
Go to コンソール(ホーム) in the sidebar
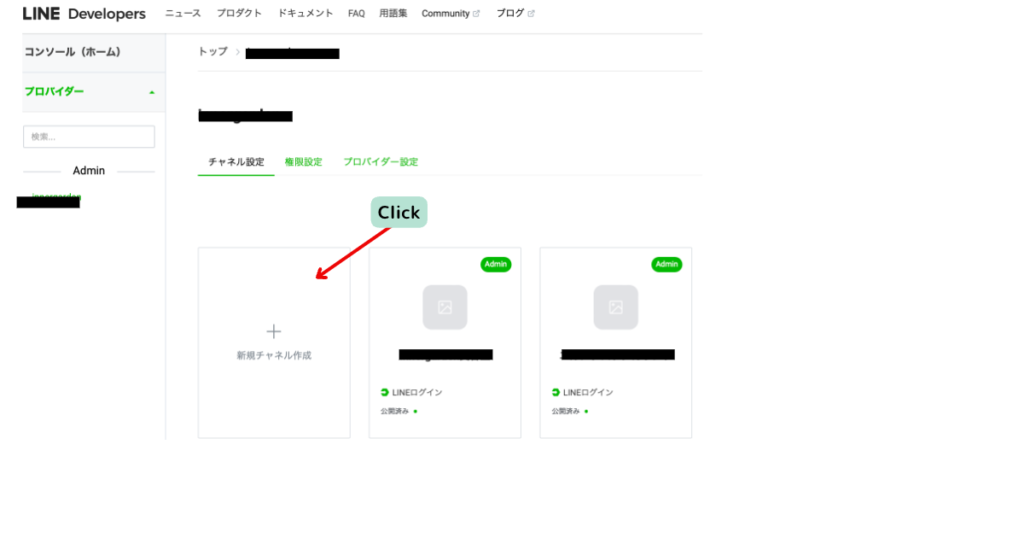pyautogui.click(x=72, y=52)
